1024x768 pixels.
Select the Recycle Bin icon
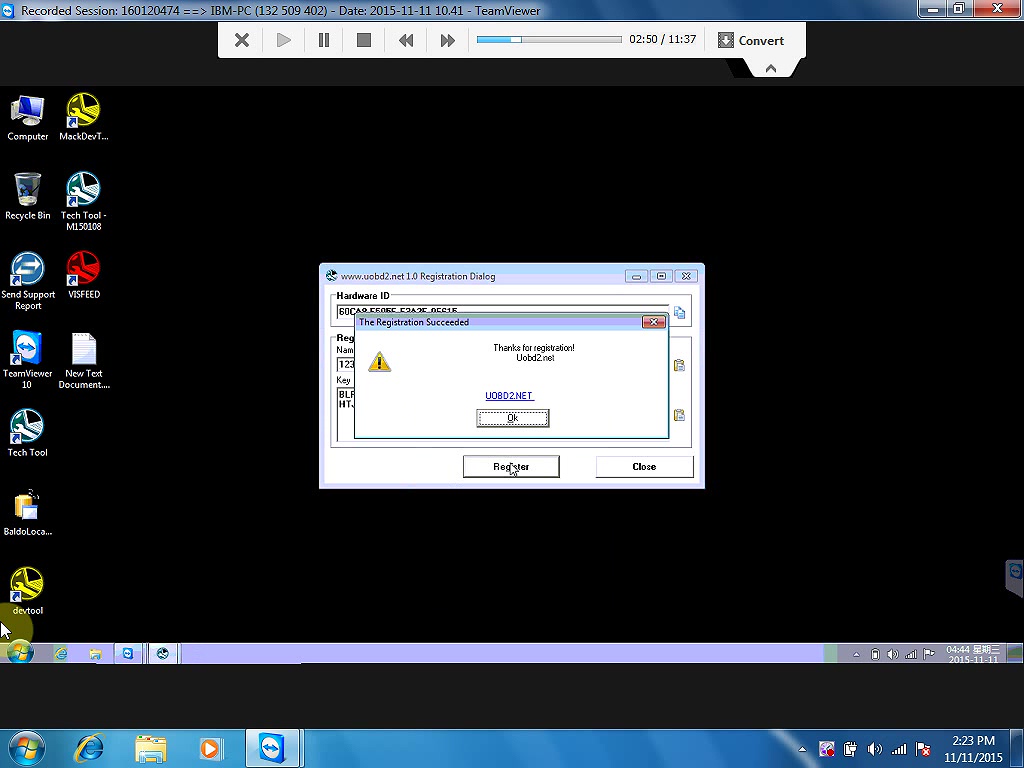27,197
